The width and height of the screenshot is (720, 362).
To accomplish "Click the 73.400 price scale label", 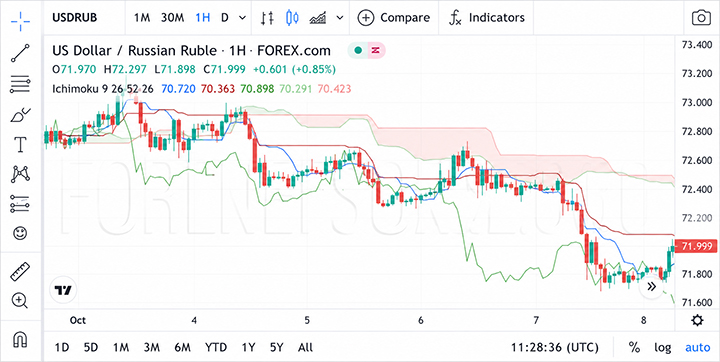I will (697, 45).
